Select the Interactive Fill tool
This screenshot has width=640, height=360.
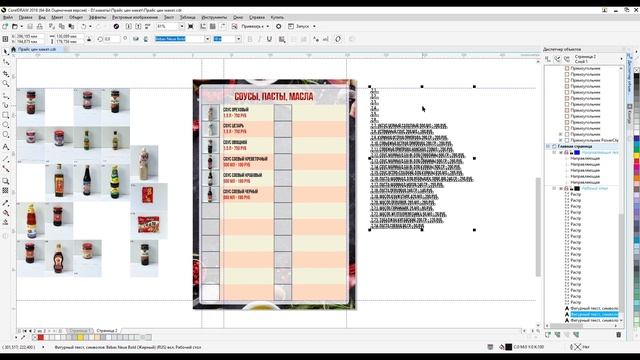6,213
